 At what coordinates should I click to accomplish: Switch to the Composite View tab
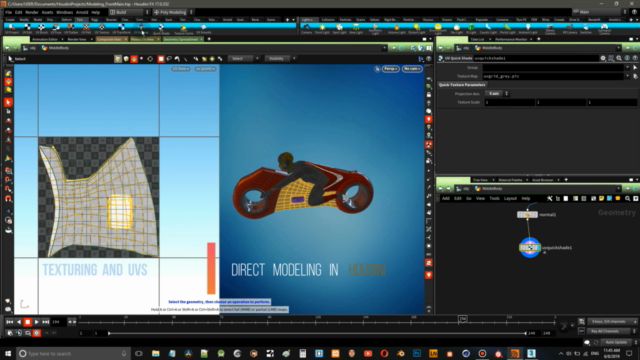point(109,39)
